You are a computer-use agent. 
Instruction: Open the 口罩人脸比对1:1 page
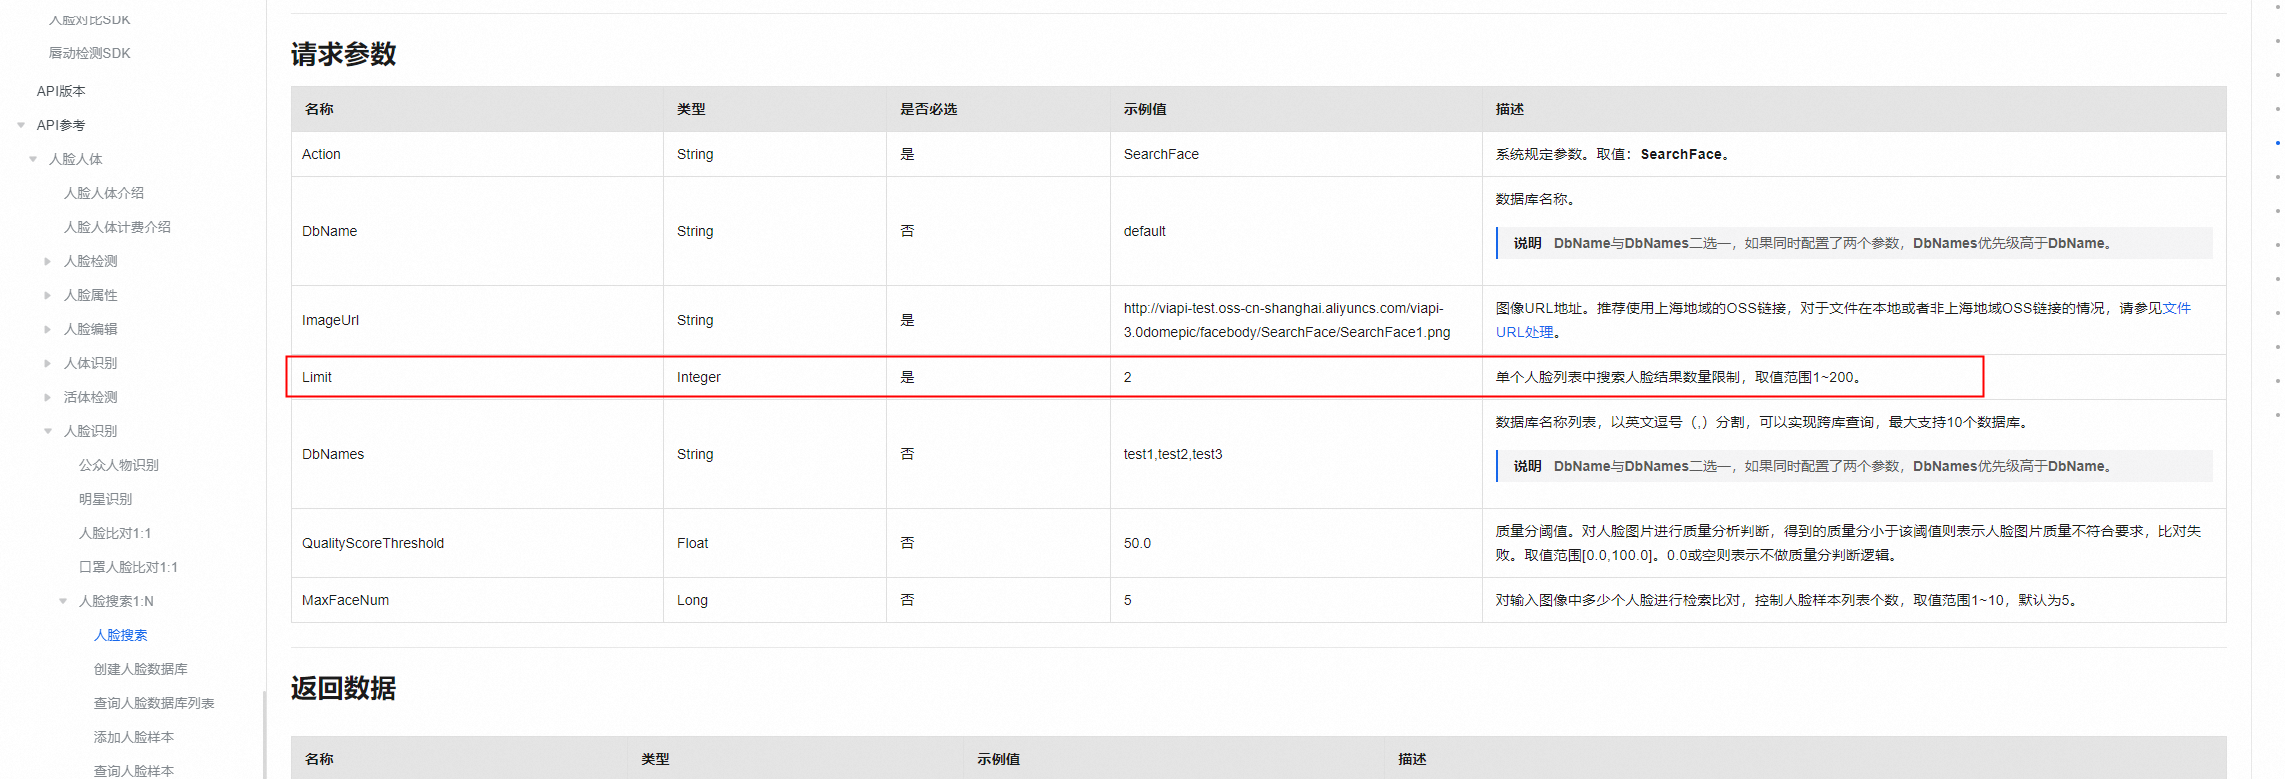128,567
